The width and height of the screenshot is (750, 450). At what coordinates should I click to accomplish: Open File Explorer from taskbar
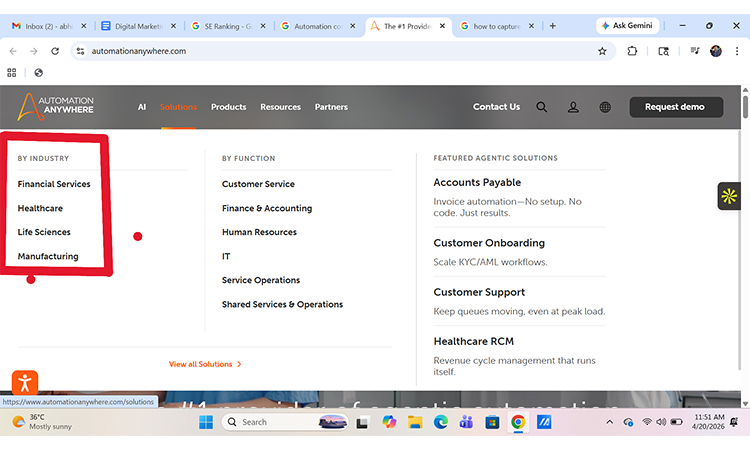pos(415,422)
